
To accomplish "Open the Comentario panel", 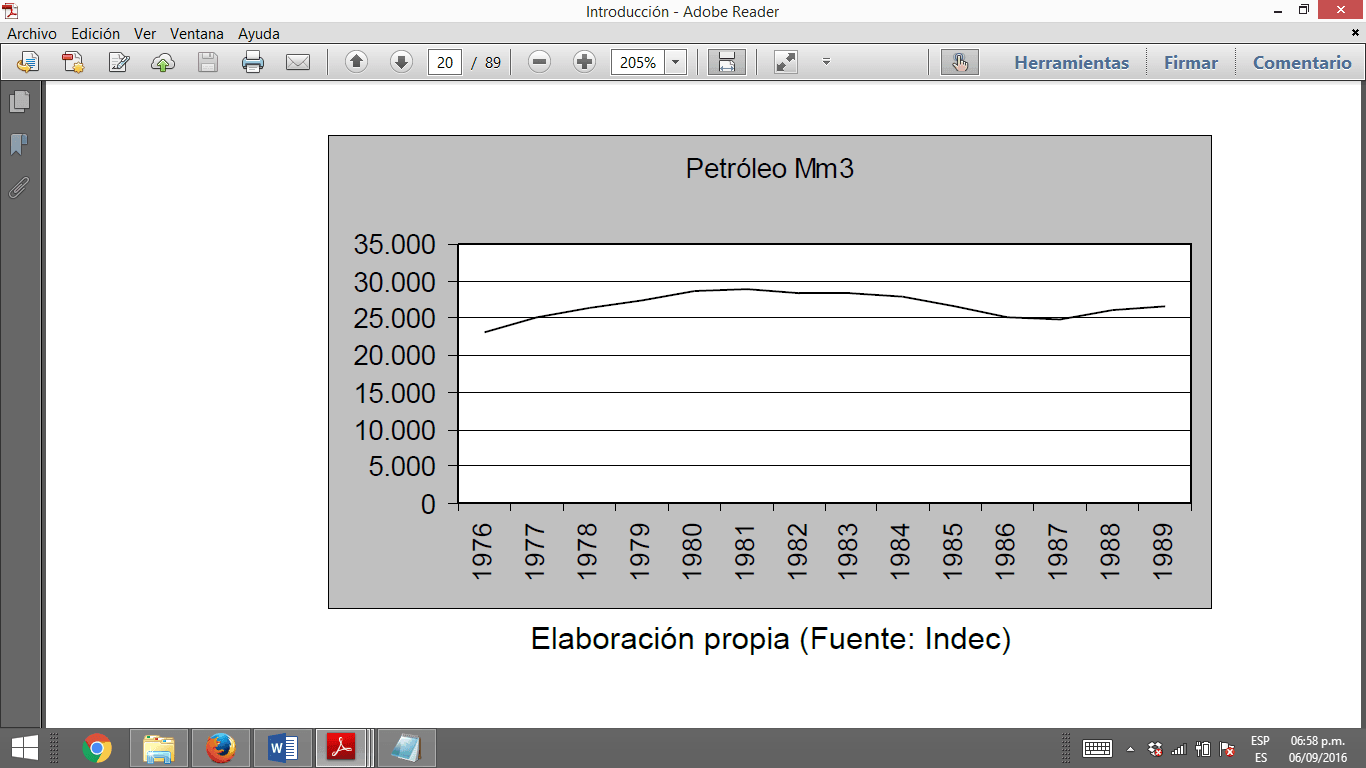I will click(1301, 61).
